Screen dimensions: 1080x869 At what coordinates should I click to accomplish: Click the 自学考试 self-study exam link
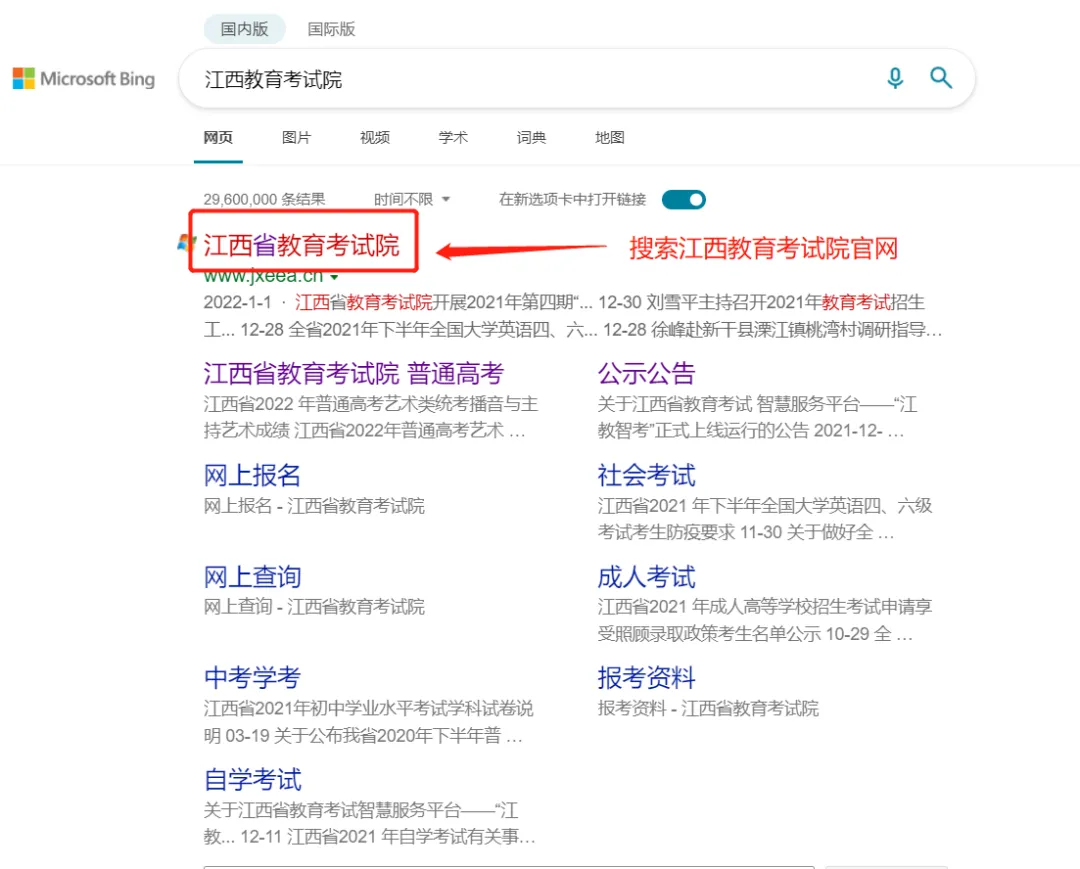[252, 780]
